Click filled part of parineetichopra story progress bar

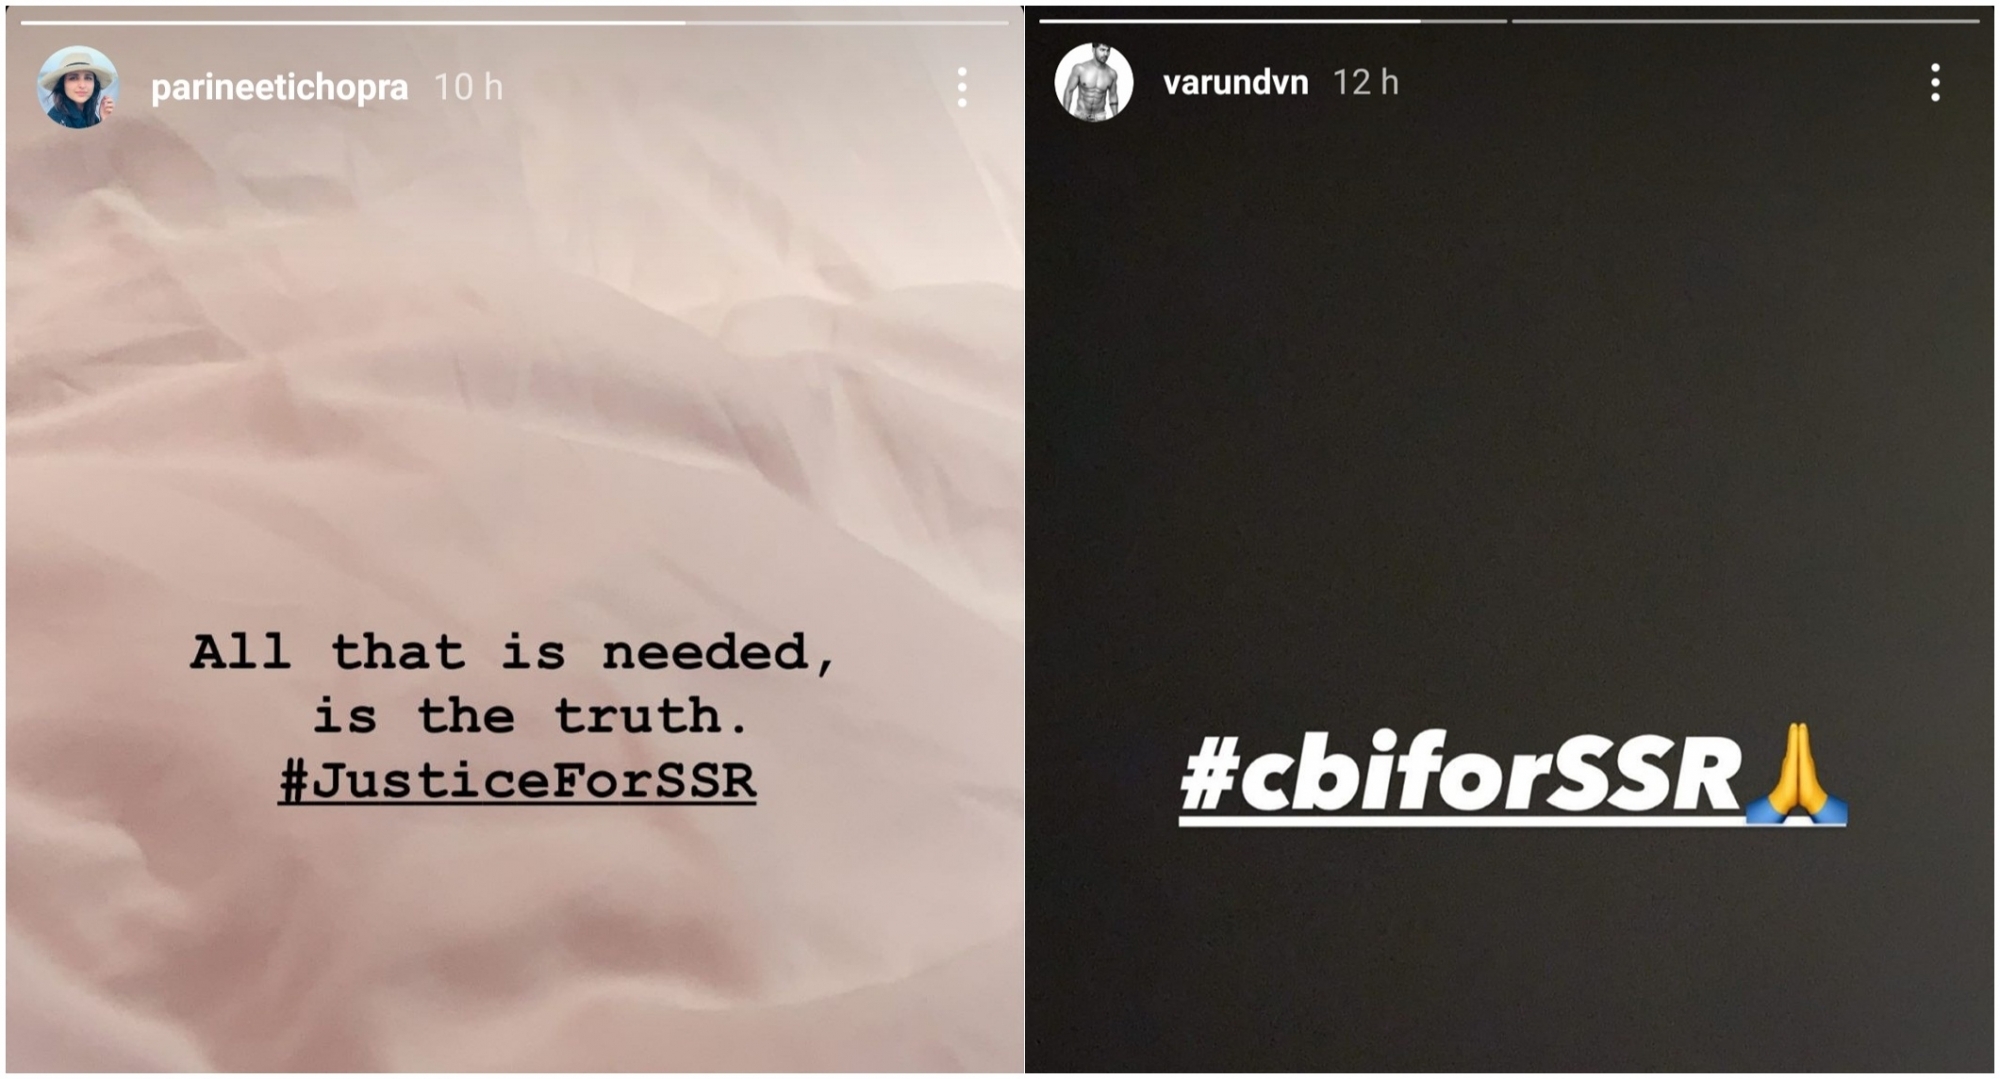(353, 22)
